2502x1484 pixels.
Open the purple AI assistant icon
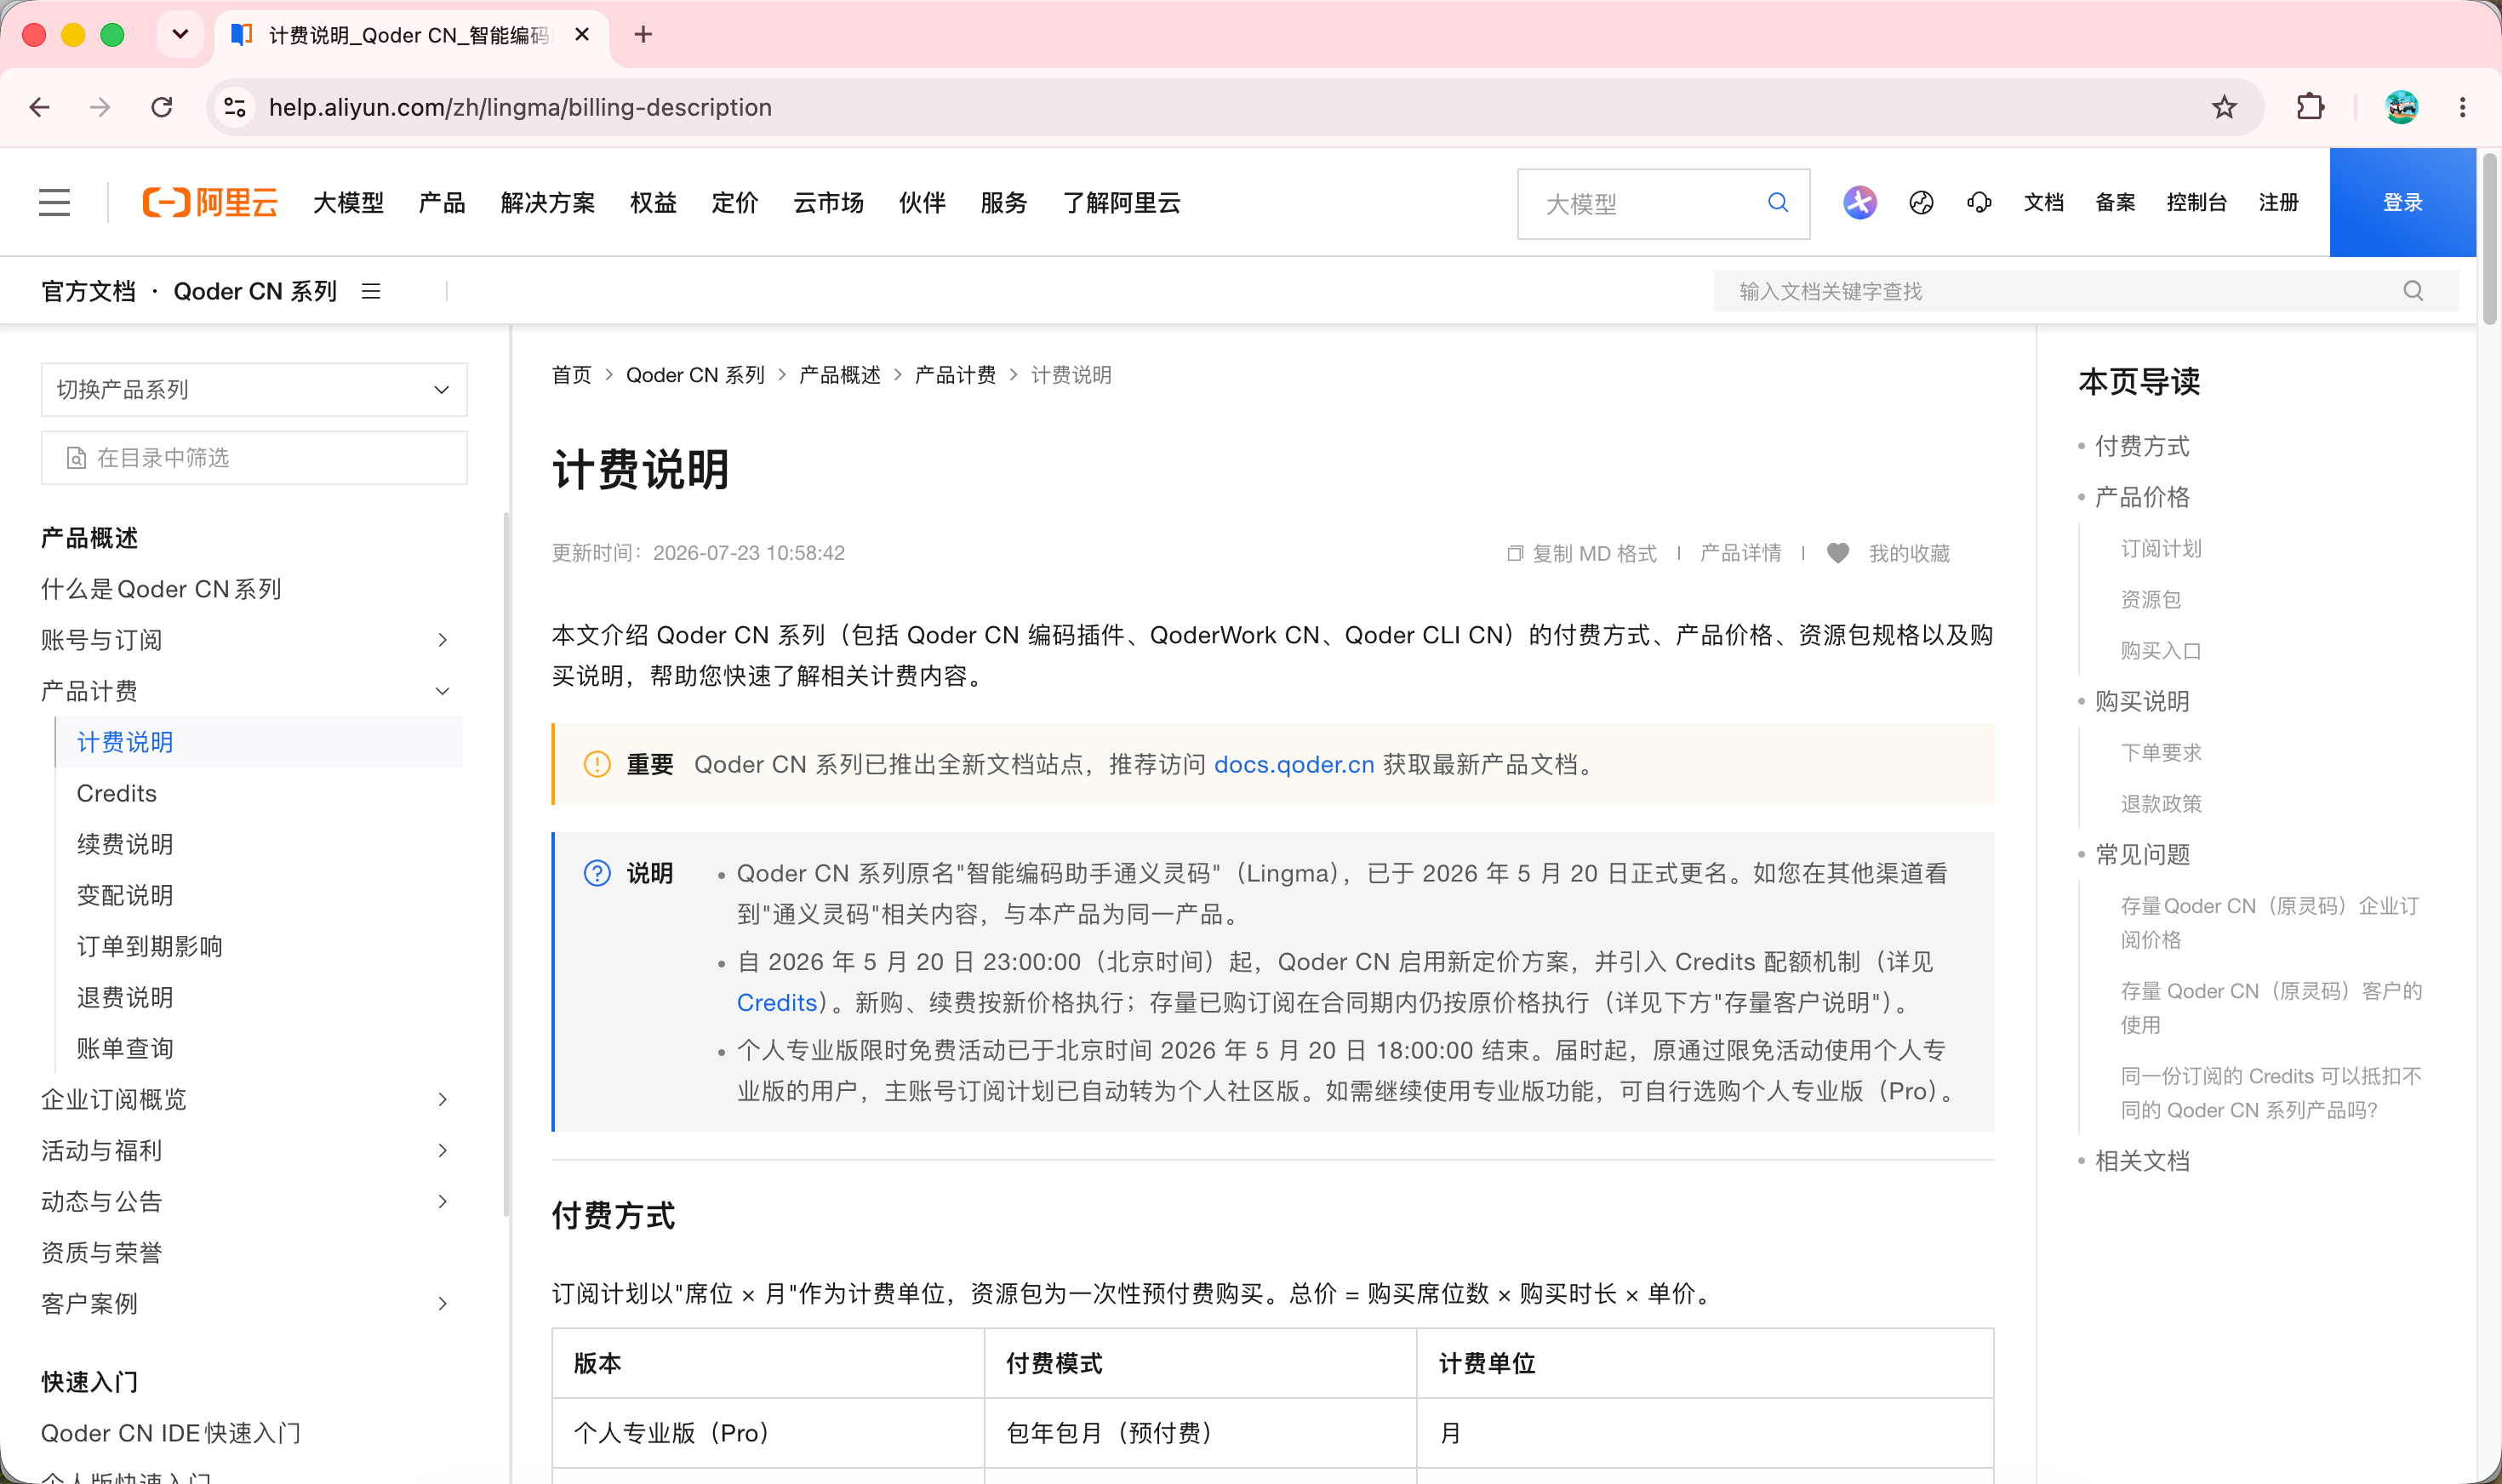point(1859,203)
